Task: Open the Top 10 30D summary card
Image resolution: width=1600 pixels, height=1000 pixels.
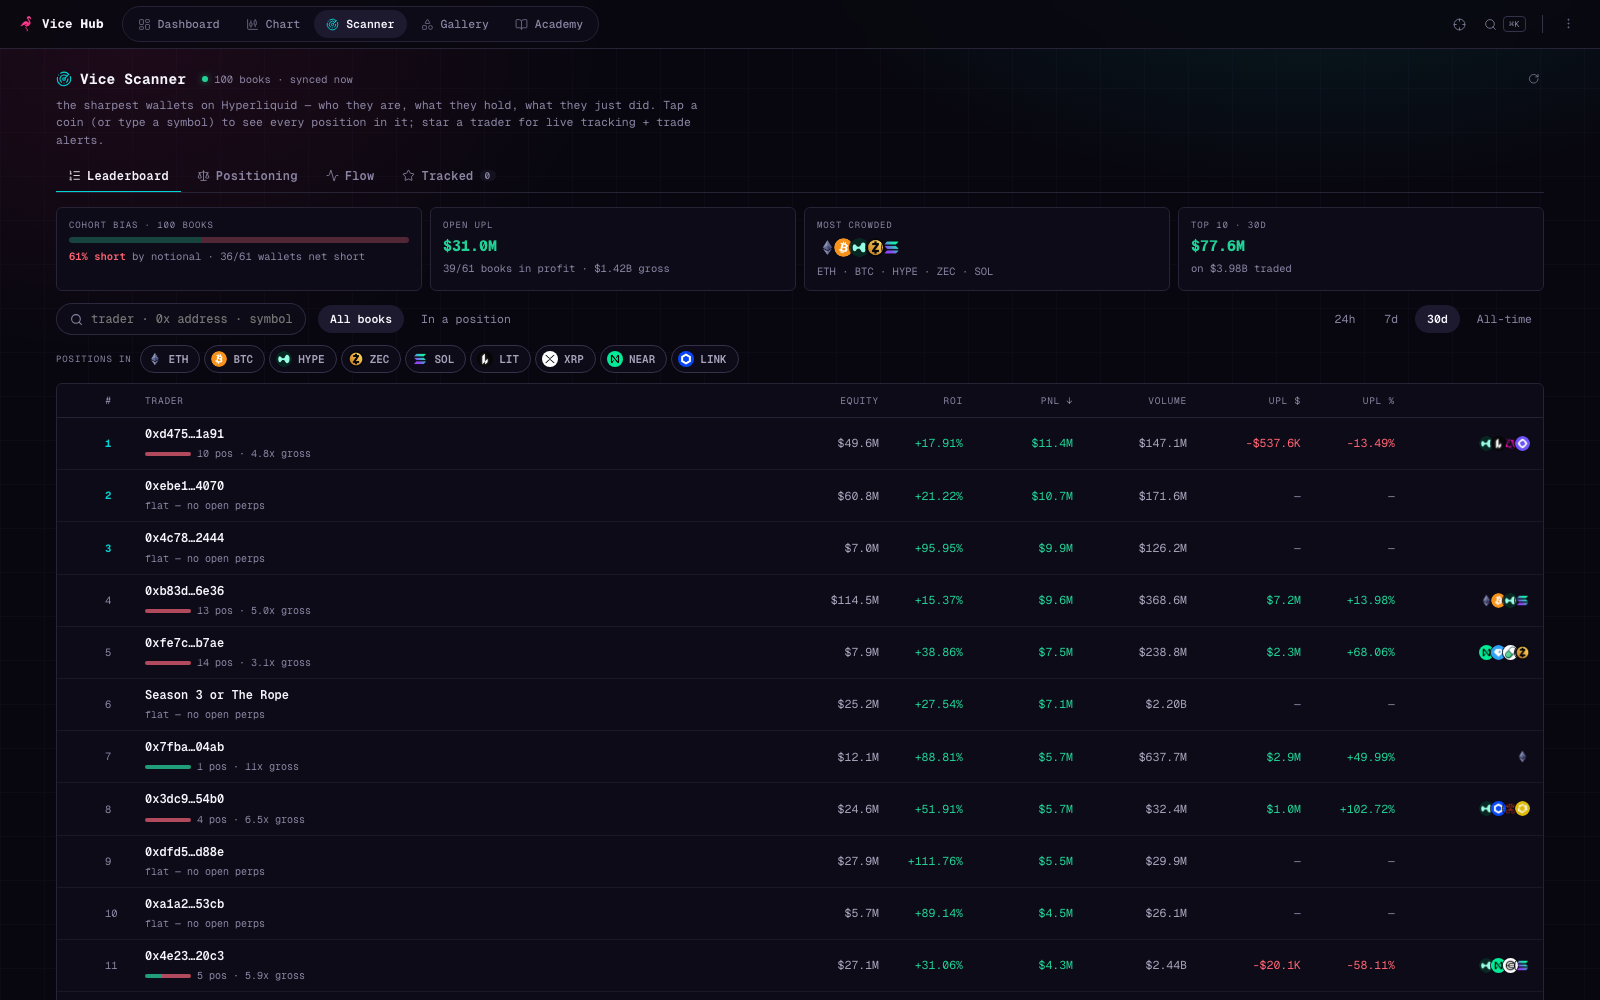Action: (1361, 249)
